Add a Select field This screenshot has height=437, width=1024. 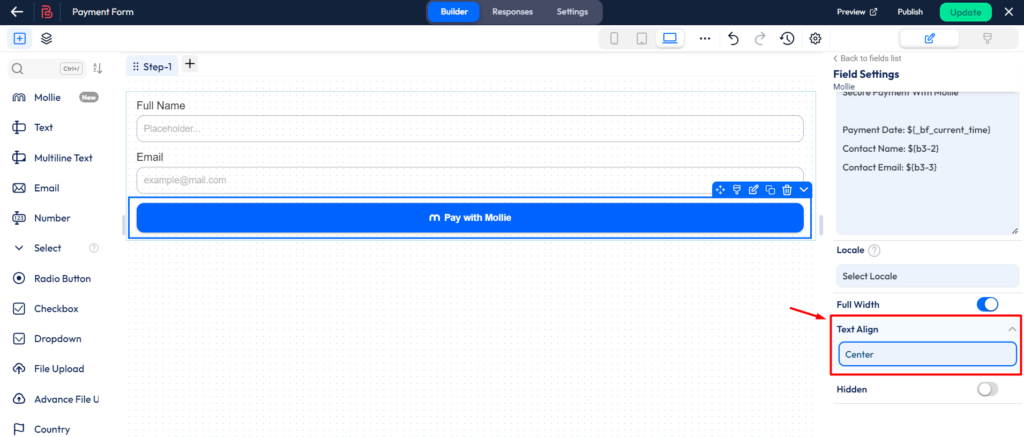tap(47, 248)
